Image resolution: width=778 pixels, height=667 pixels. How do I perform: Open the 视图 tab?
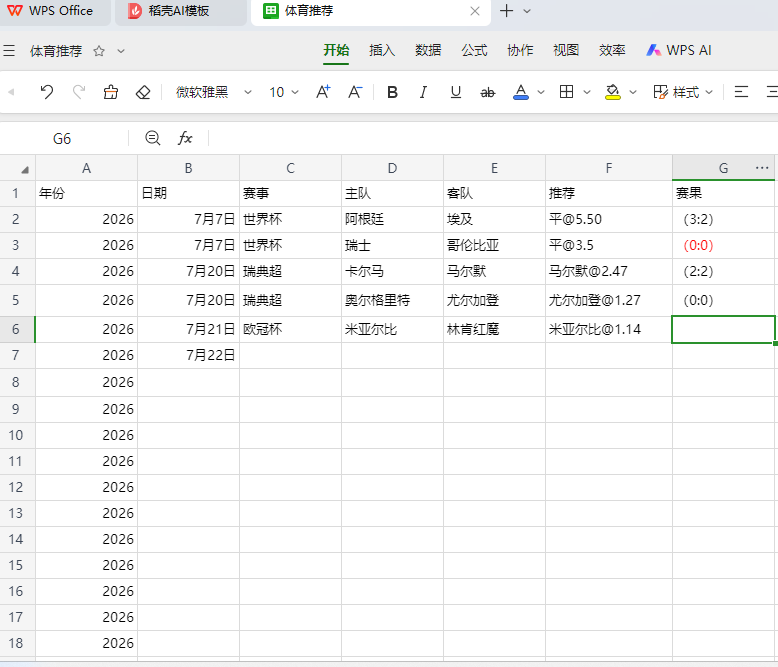[x=566, y=50]
